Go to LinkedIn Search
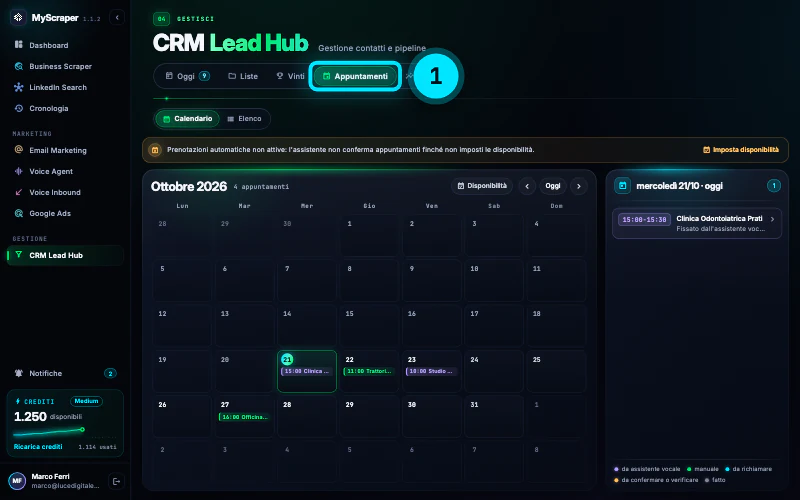Screen dimensions: 800x500 (58, 87)
